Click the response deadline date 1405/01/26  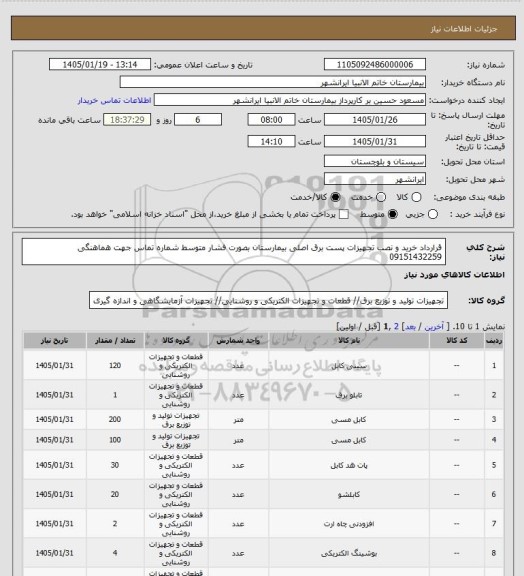pos(375,120)
